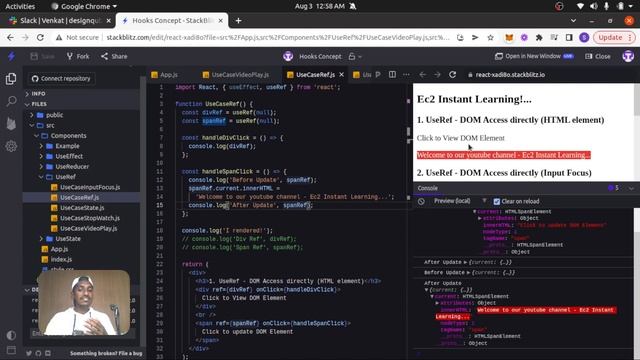Clear the console with the clear icon
The height and width of the screenshot is (360, 640).
tap(421, 201)
